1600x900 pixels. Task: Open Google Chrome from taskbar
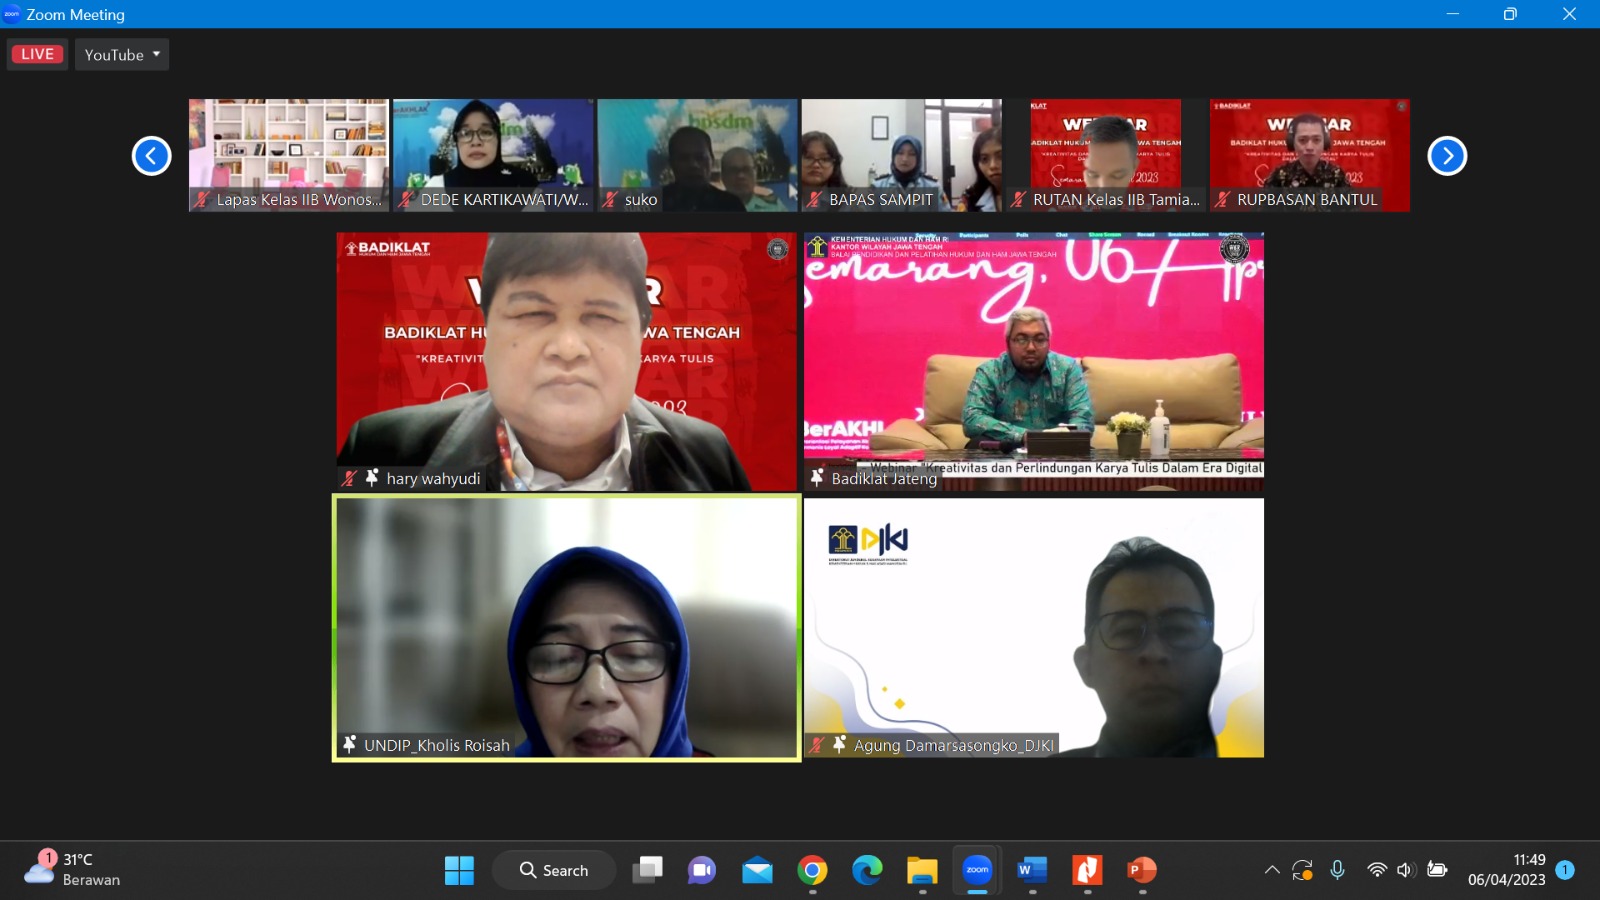pos(812,870)
